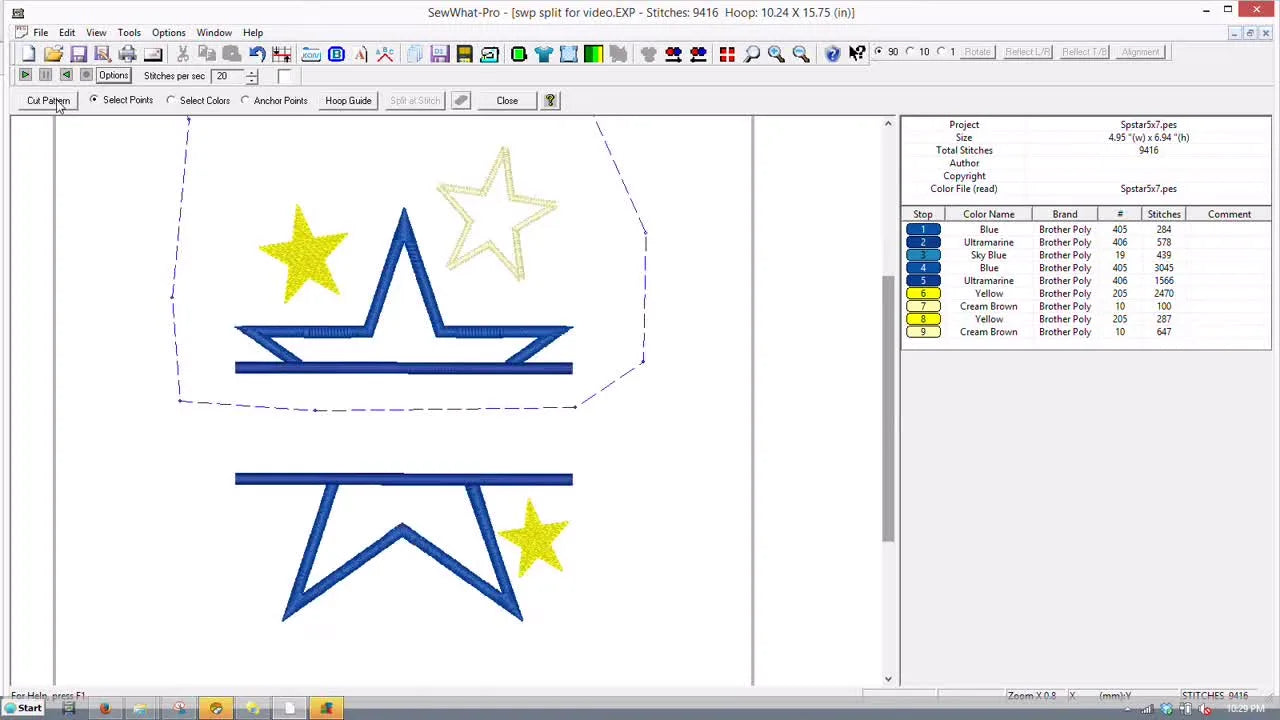Screen dimensions: 1280x720
Task: Click the canvas vertical scrollbar thumb
Action: point(888,408)
